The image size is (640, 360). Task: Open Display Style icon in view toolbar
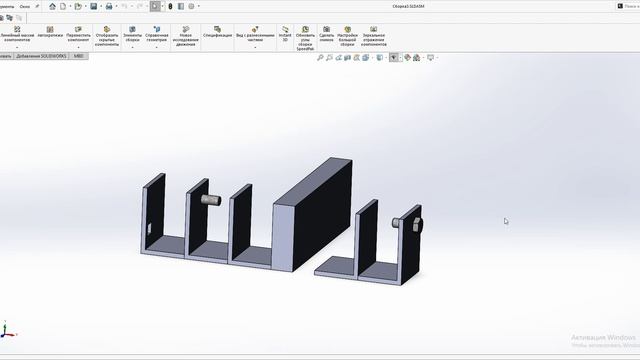point(380,58)
